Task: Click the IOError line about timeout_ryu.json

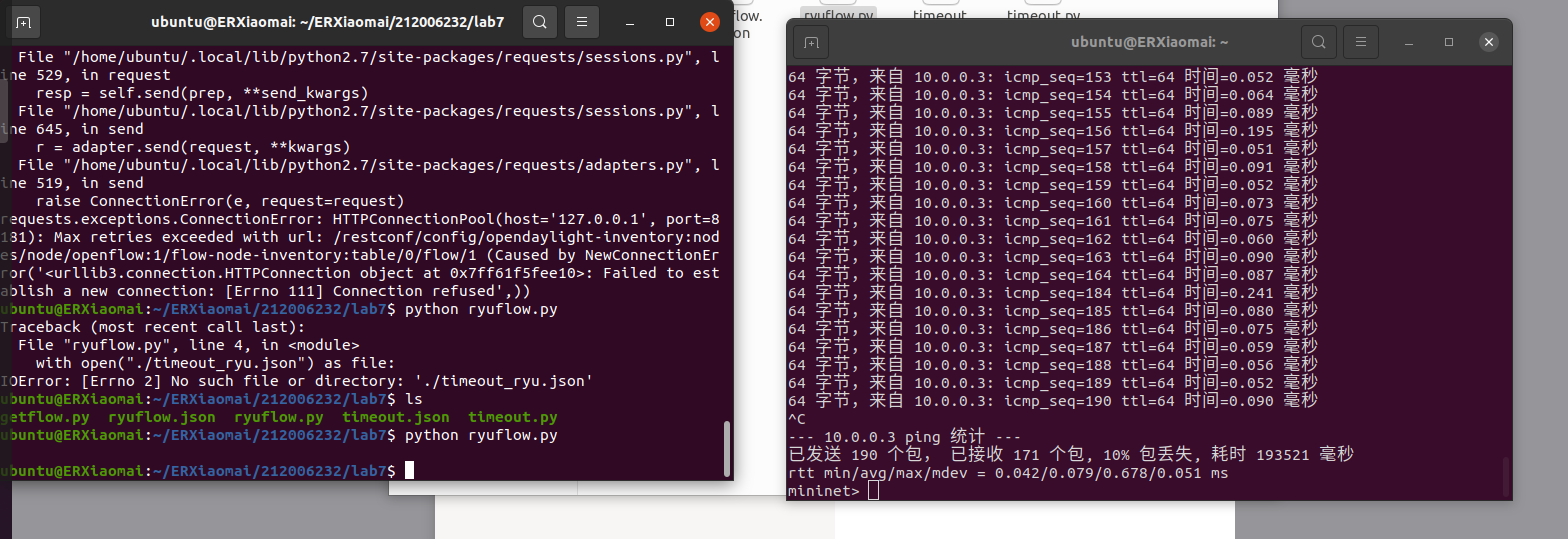Action: coord(298,381)
